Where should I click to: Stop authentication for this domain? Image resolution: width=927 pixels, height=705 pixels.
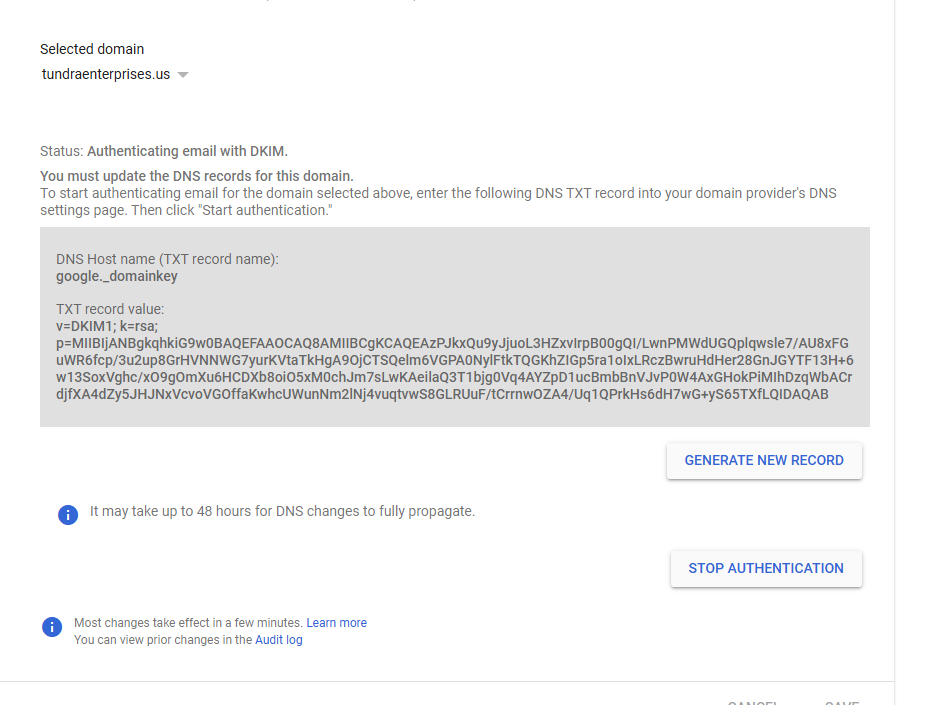tap(766, 568)
